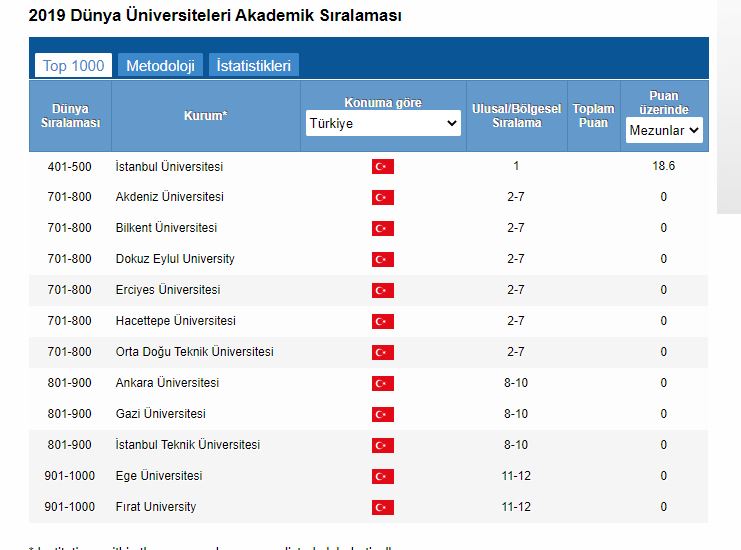Open the Mezunlar score dropdown
Screen dimensions: 741x550
point(664,130)
